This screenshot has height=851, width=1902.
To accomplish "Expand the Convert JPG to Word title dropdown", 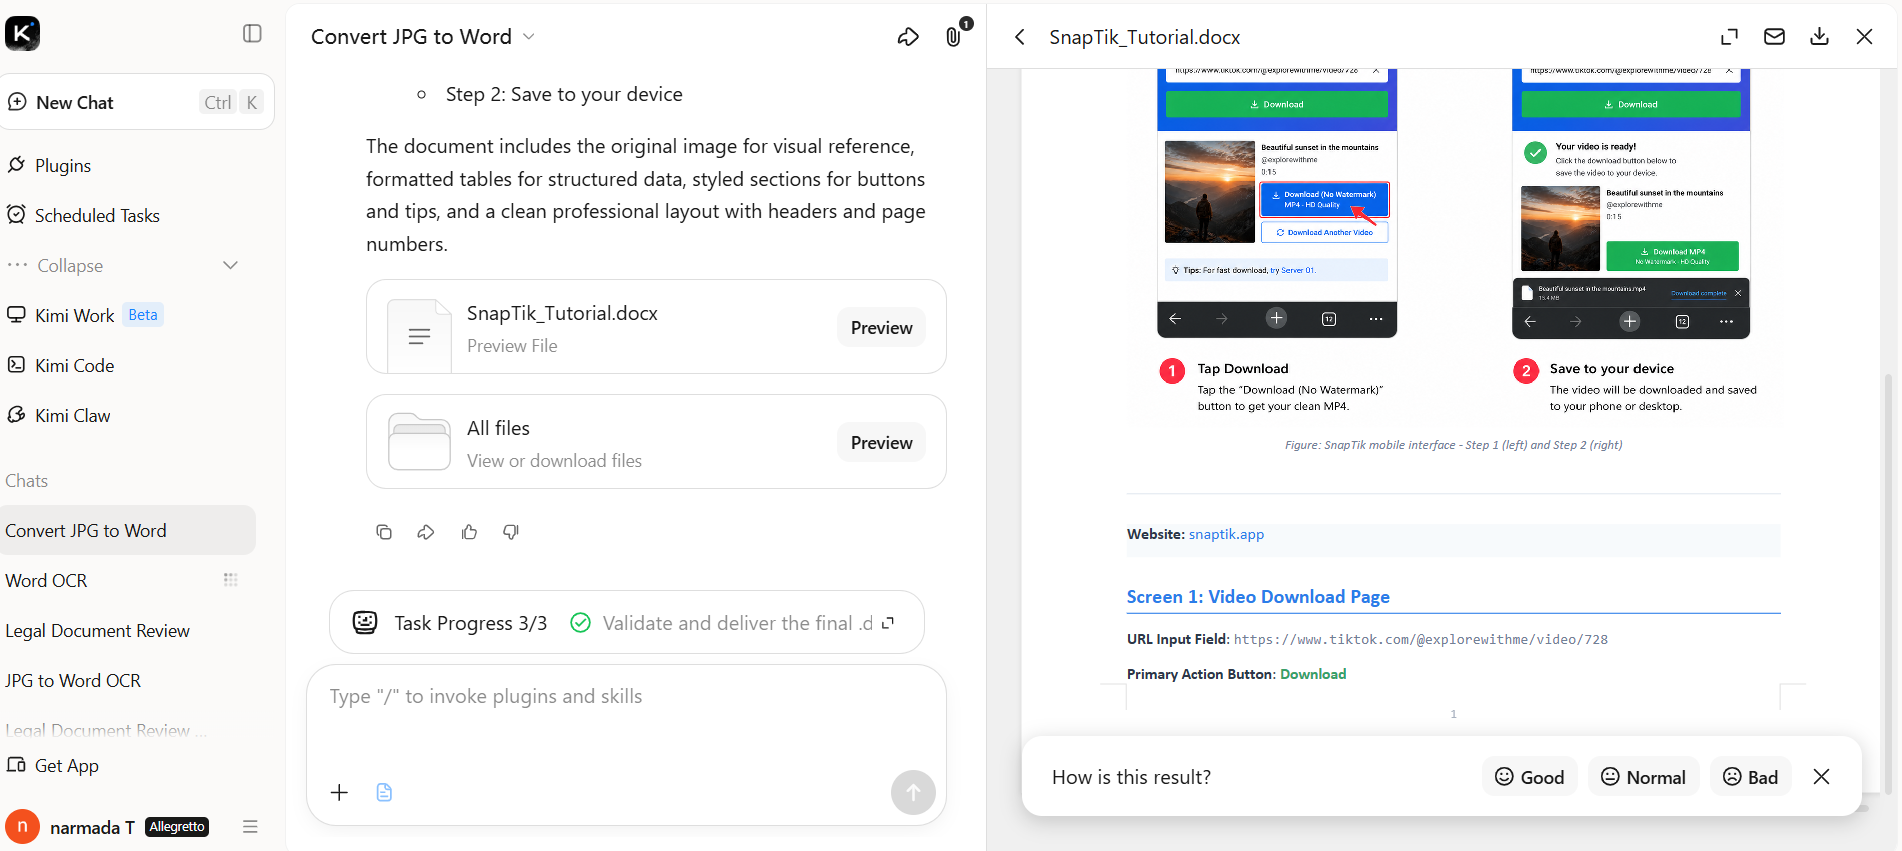I will [529, 37].
